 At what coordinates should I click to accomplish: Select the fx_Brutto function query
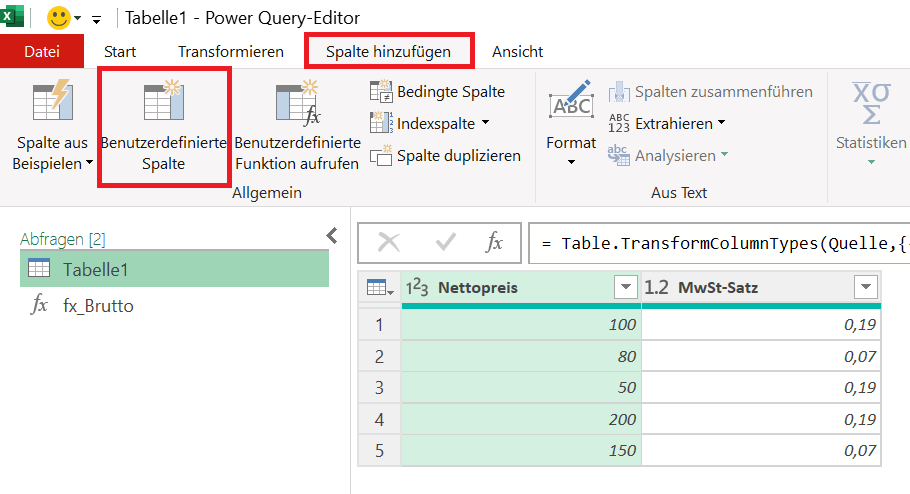(x=174, y=305)
